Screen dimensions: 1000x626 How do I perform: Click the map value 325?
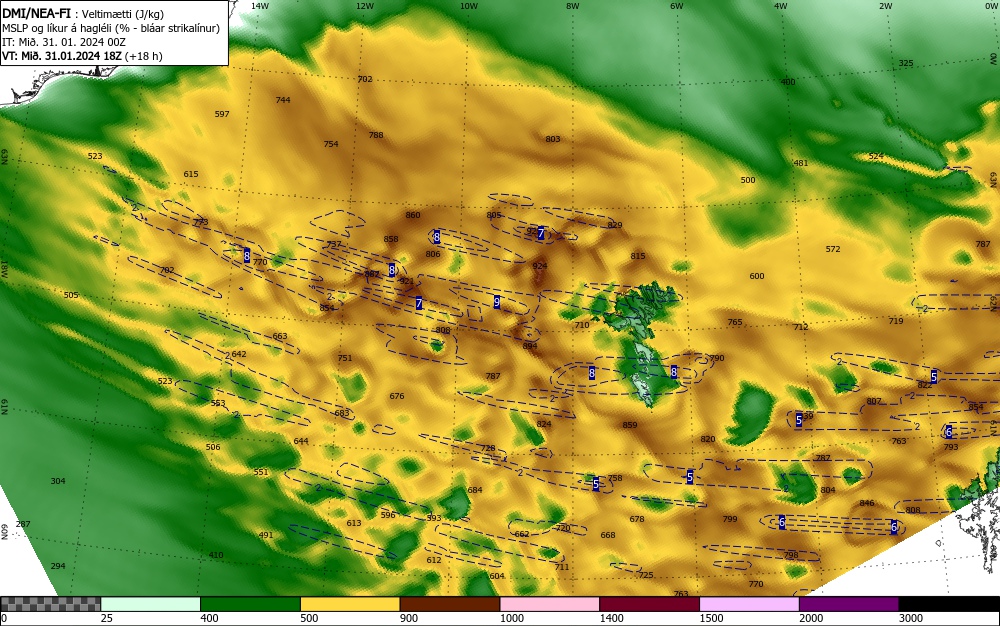click(x=906, y=63)
